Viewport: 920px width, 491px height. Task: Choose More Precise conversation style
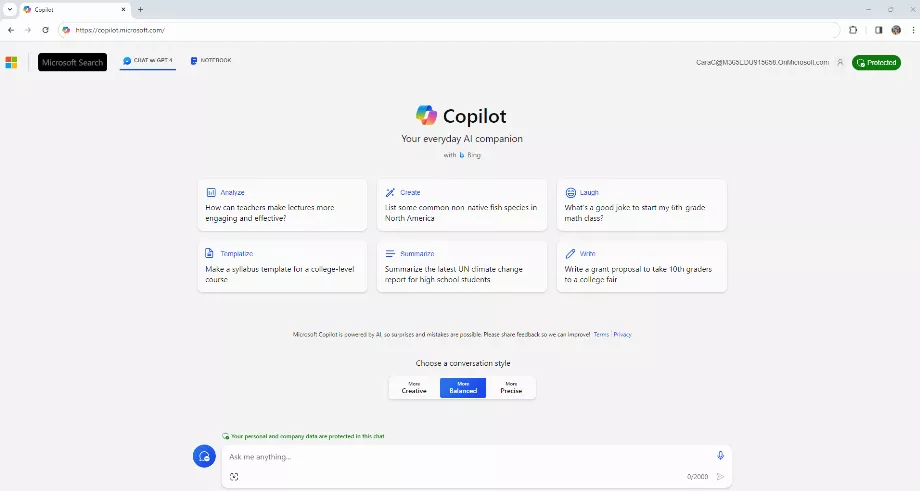[x=511, y=388]
